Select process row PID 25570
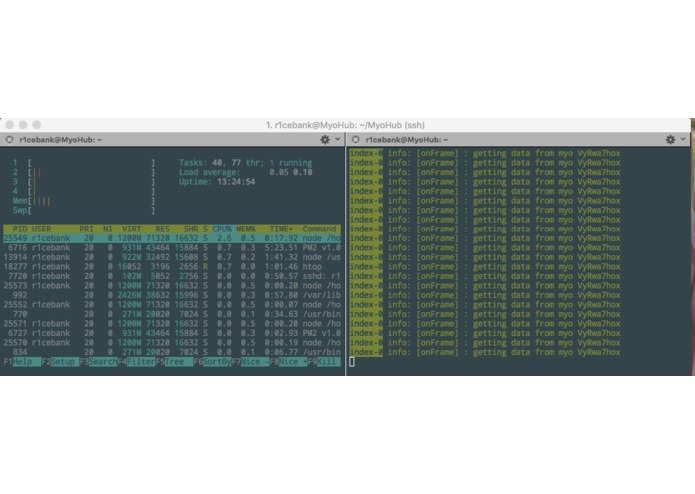This screenshot has height=494, width=695. click(172, 342)
